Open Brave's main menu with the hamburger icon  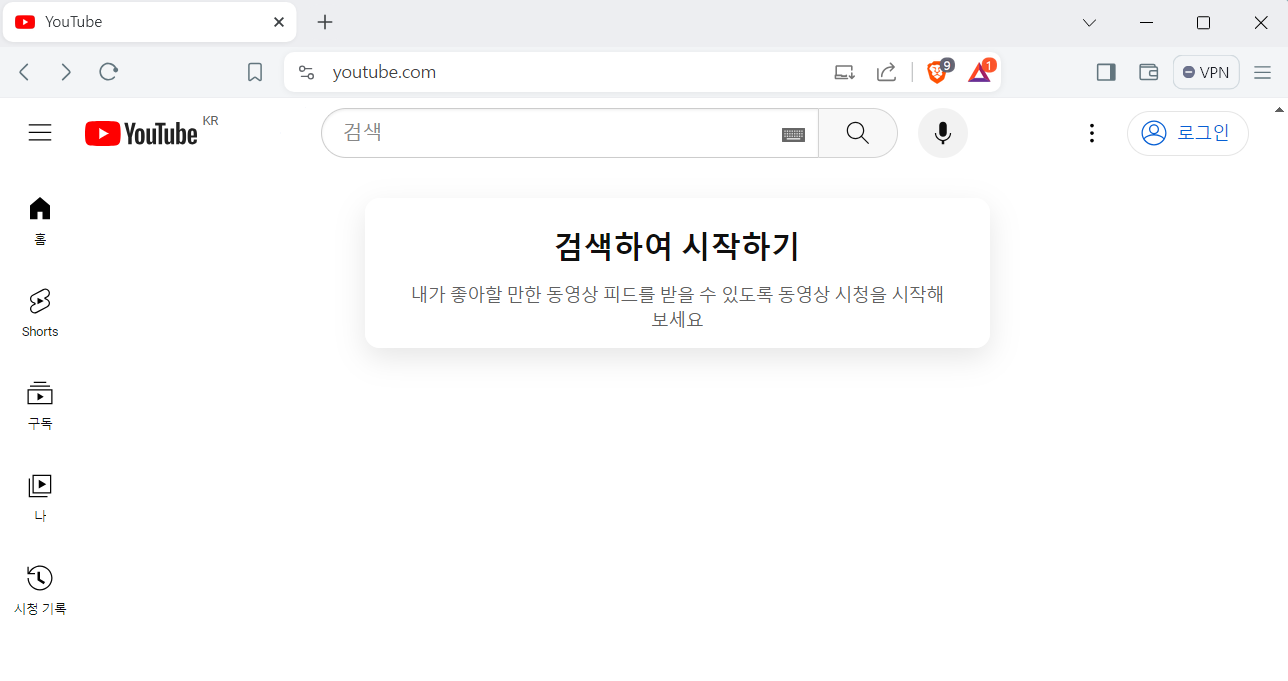pyautogui.click(x=1262, y=71)
